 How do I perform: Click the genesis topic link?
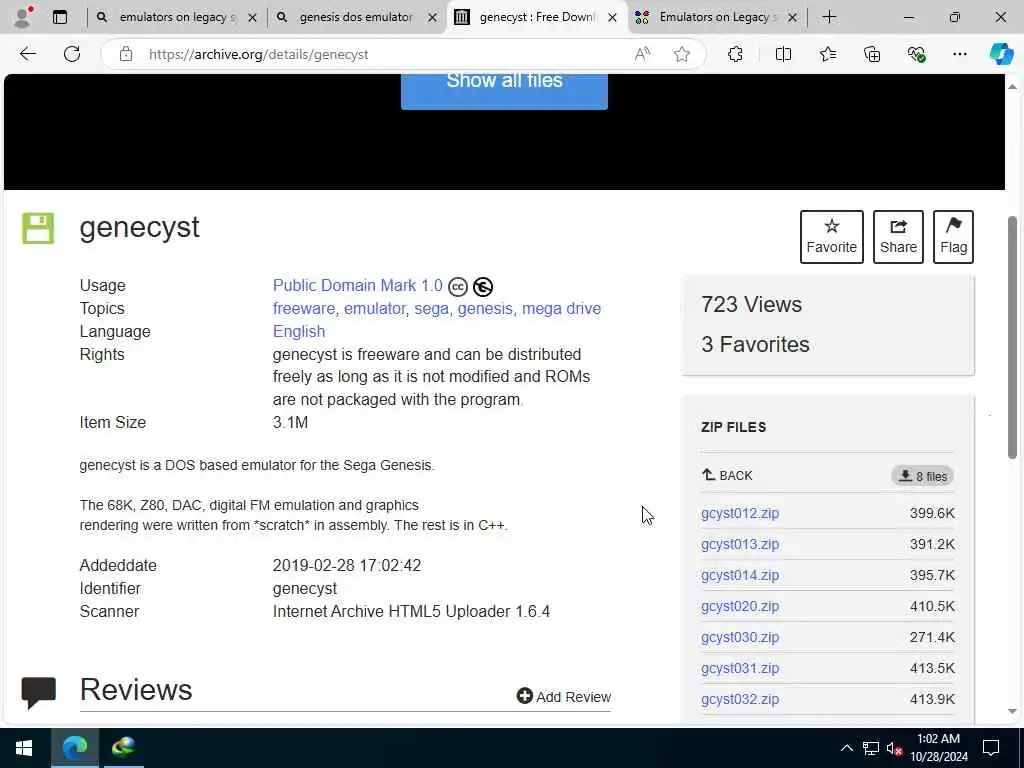(x=485, y=308)
